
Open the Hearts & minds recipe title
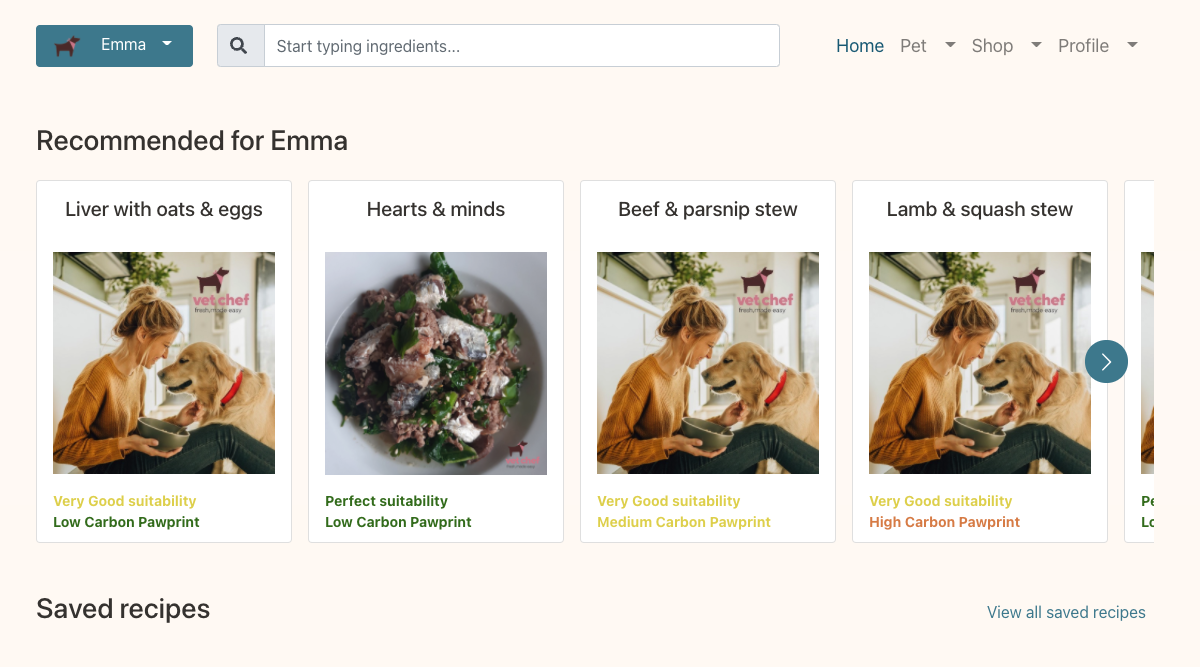point(436,210)
